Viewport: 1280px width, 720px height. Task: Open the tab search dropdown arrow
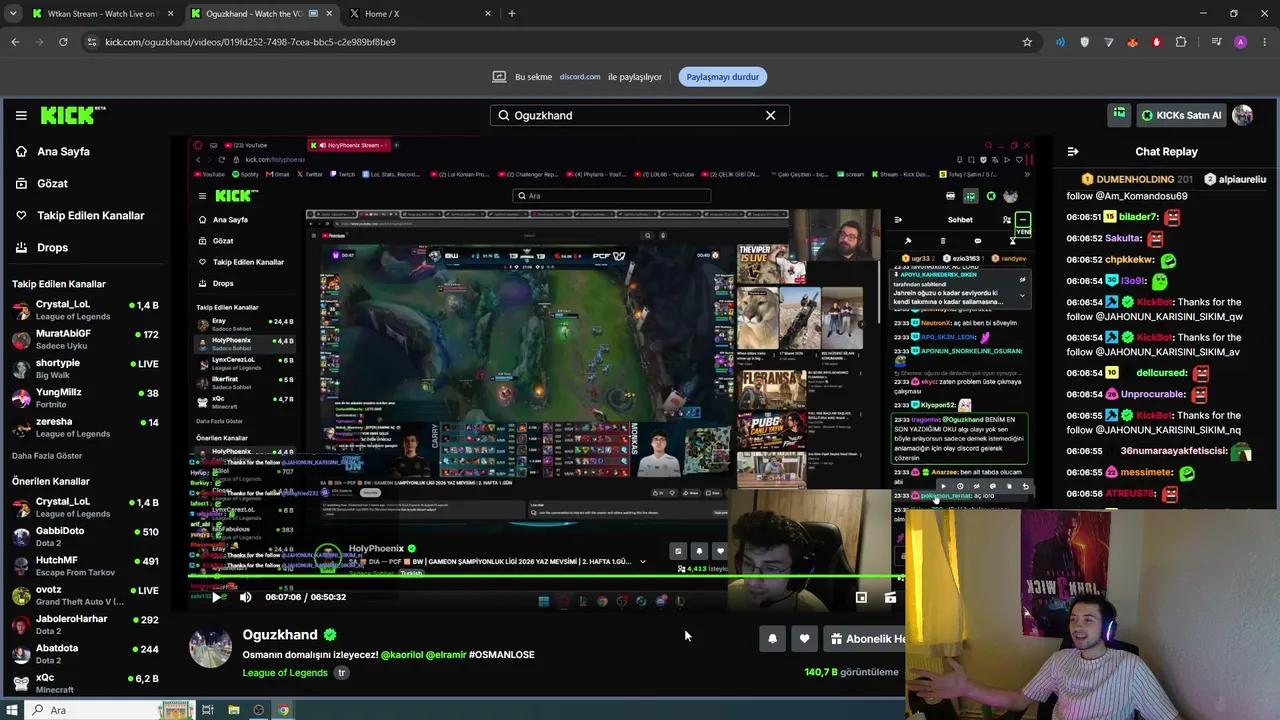tap(13, 13)
